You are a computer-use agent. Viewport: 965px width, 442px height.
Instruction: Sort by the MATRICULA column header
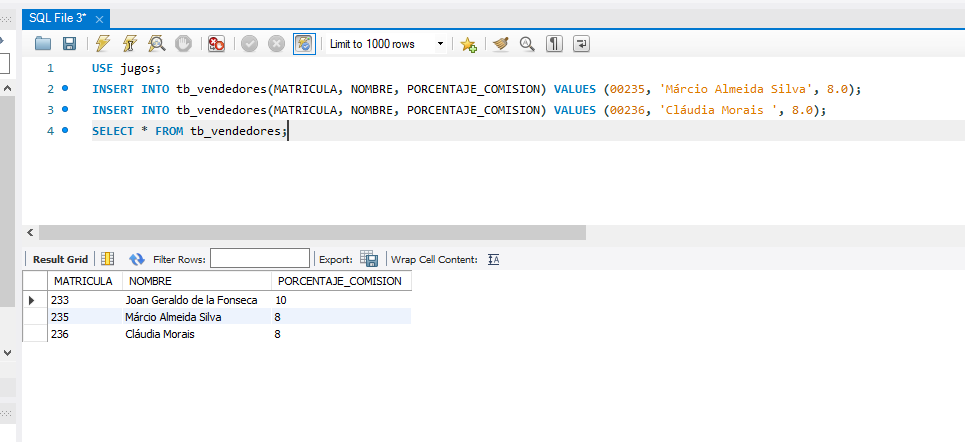coord(84,281)
